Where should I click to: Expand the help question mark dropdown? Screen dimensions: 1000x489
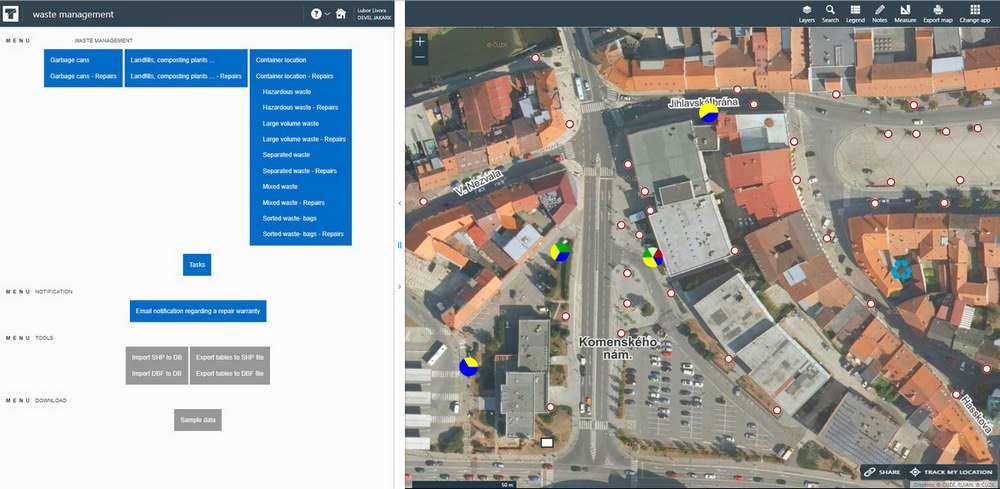click(320, 14)
